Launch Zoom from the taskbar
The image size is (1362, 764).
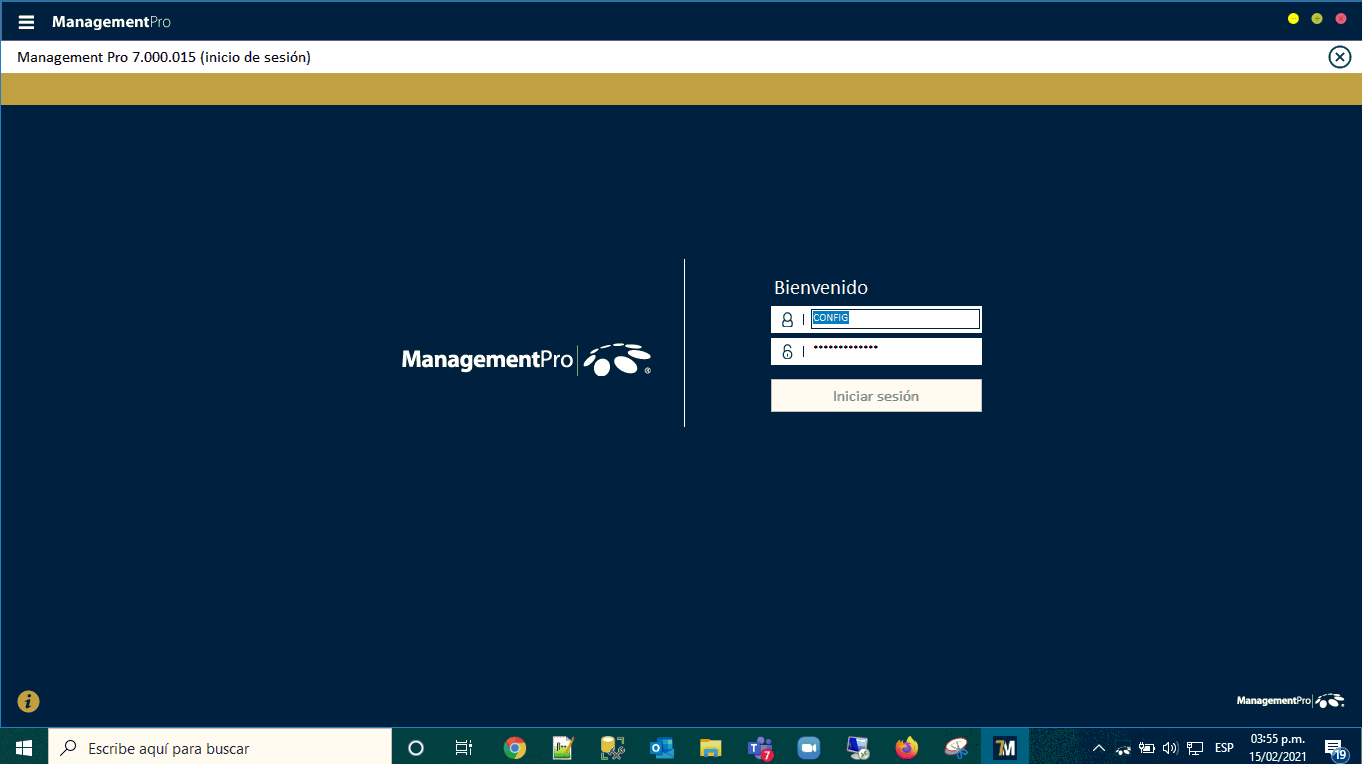click(x=808, y=747)
